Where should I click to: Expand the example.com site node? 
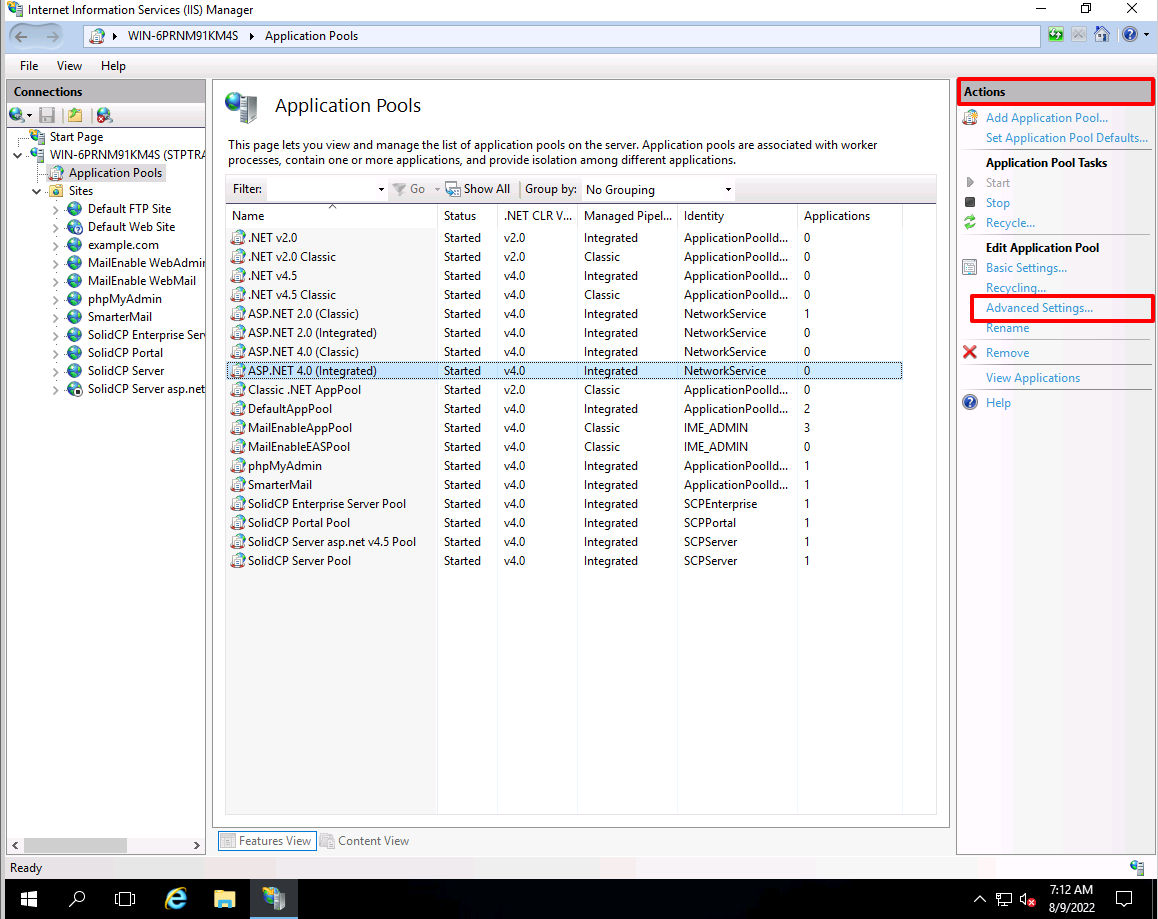[55, 245]
